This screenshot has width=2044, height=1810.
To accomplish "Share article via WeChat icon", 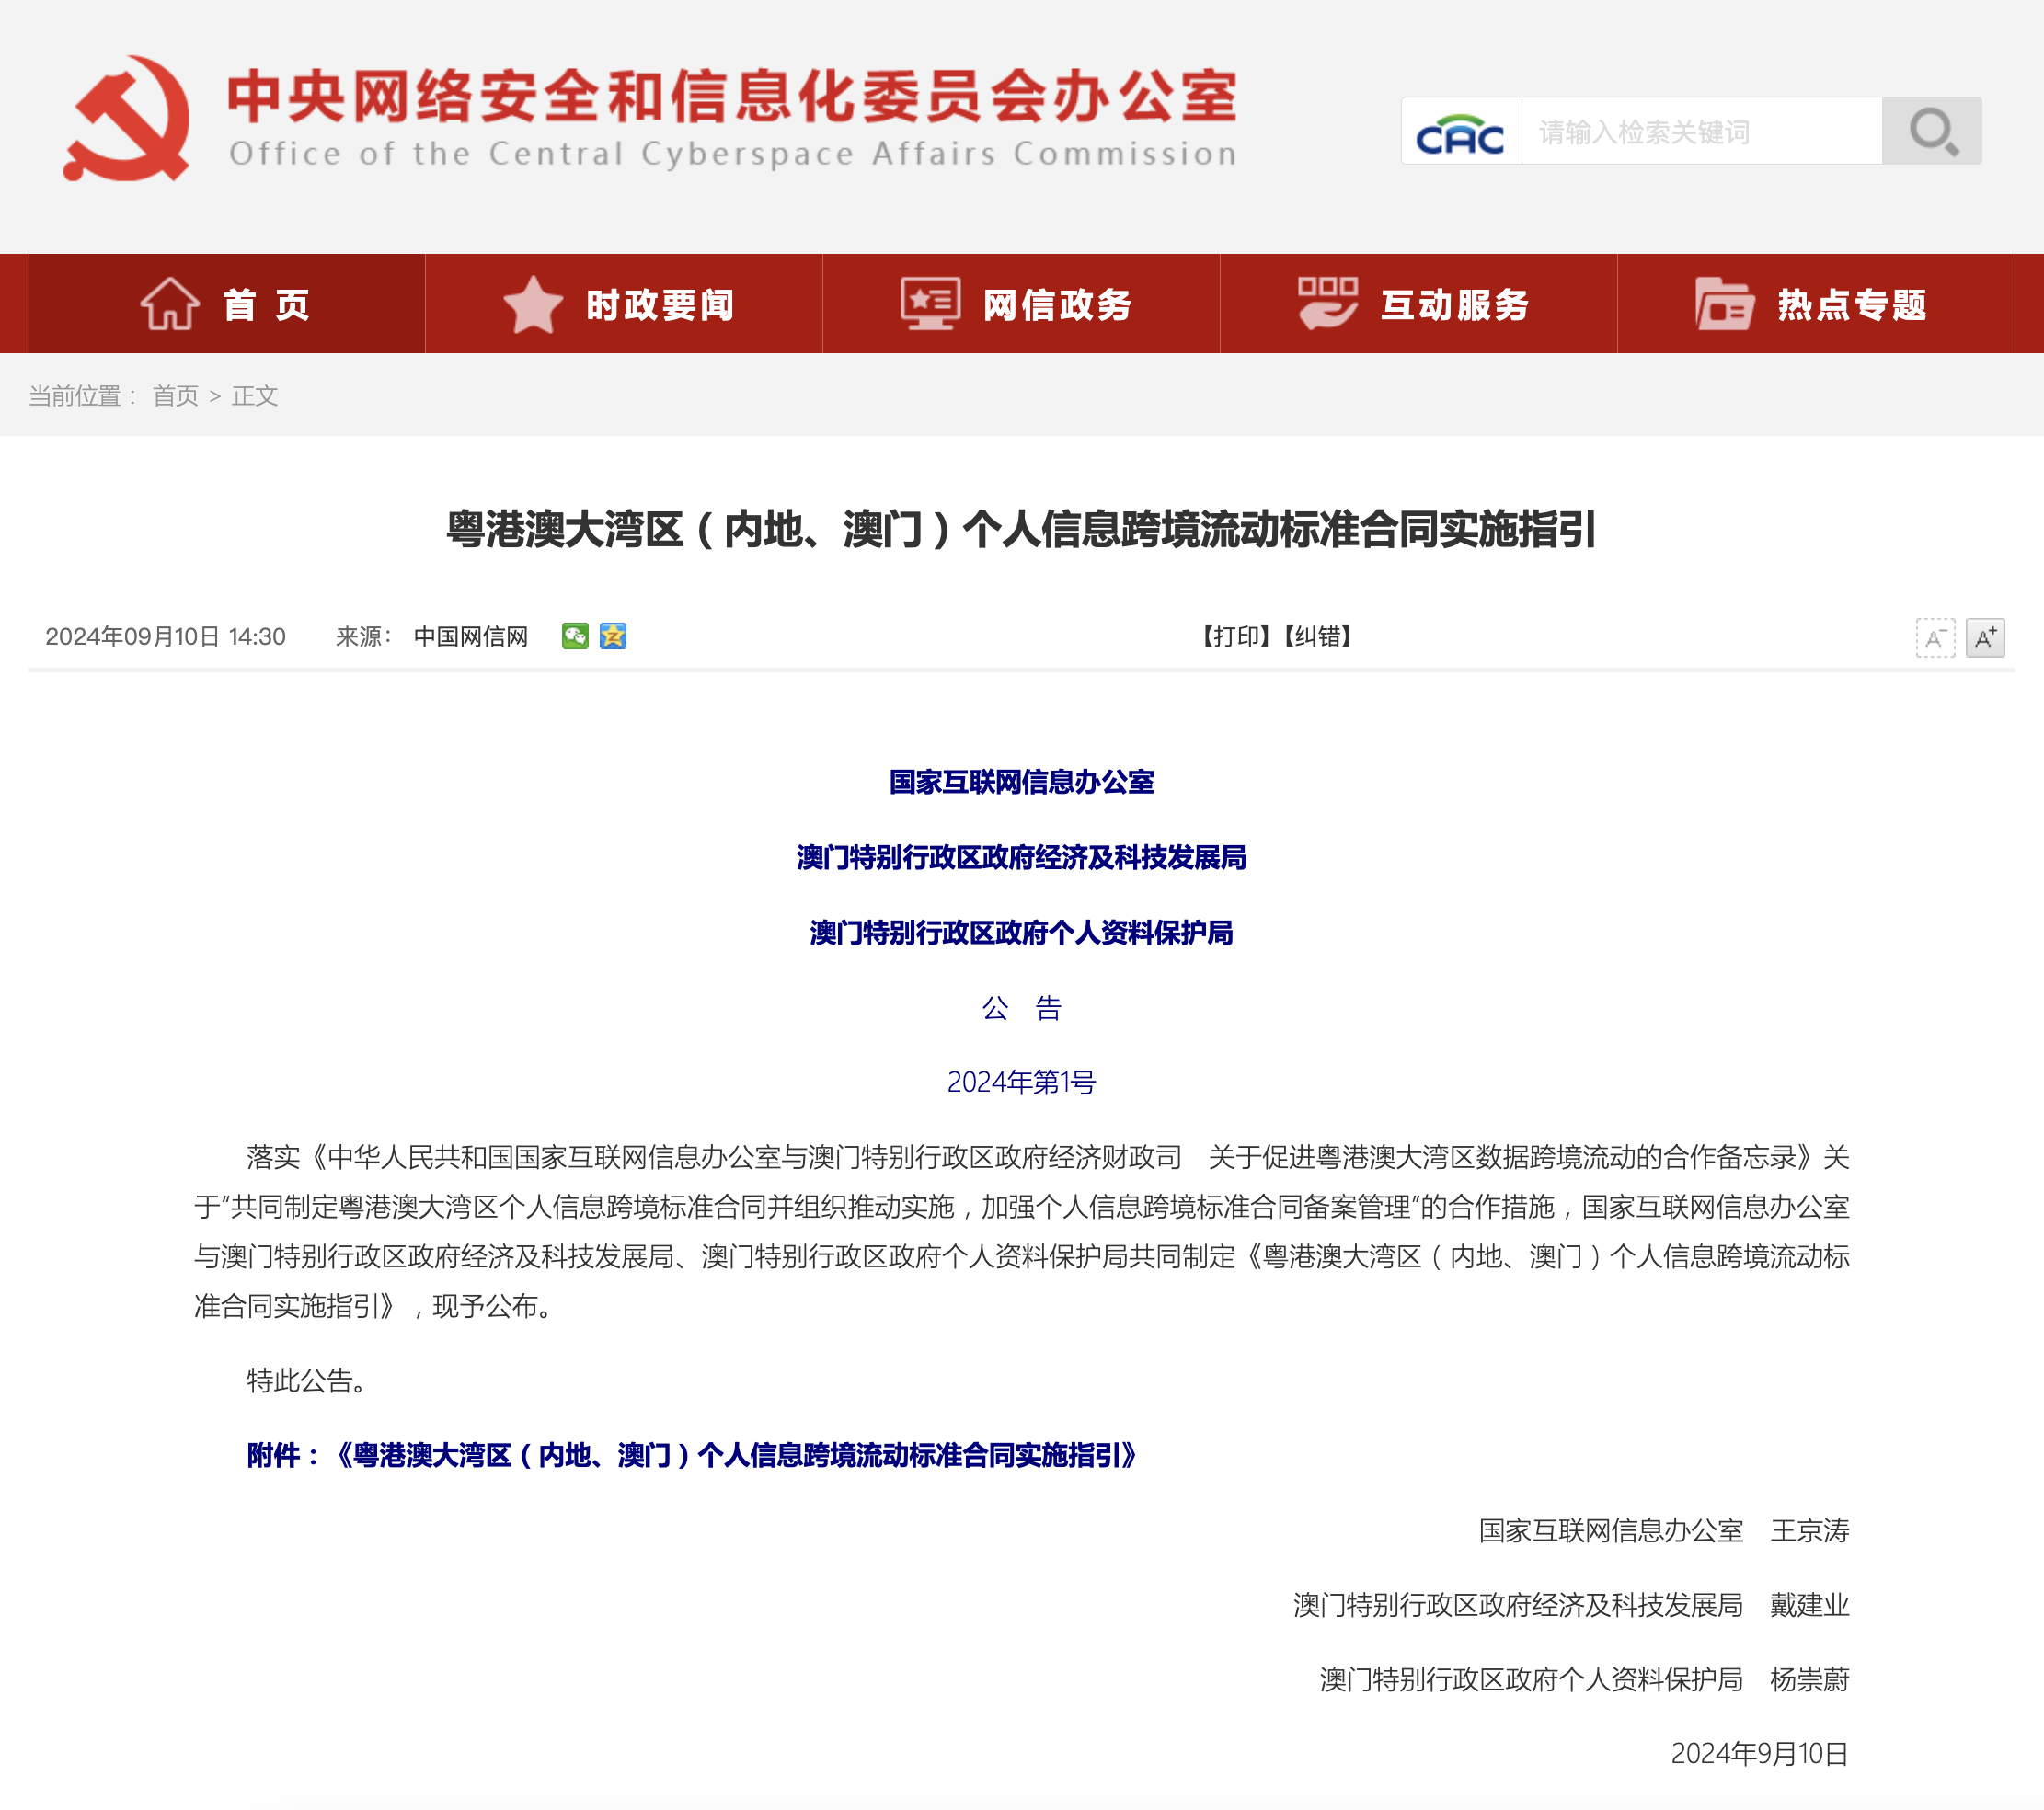I will point(575,636).
